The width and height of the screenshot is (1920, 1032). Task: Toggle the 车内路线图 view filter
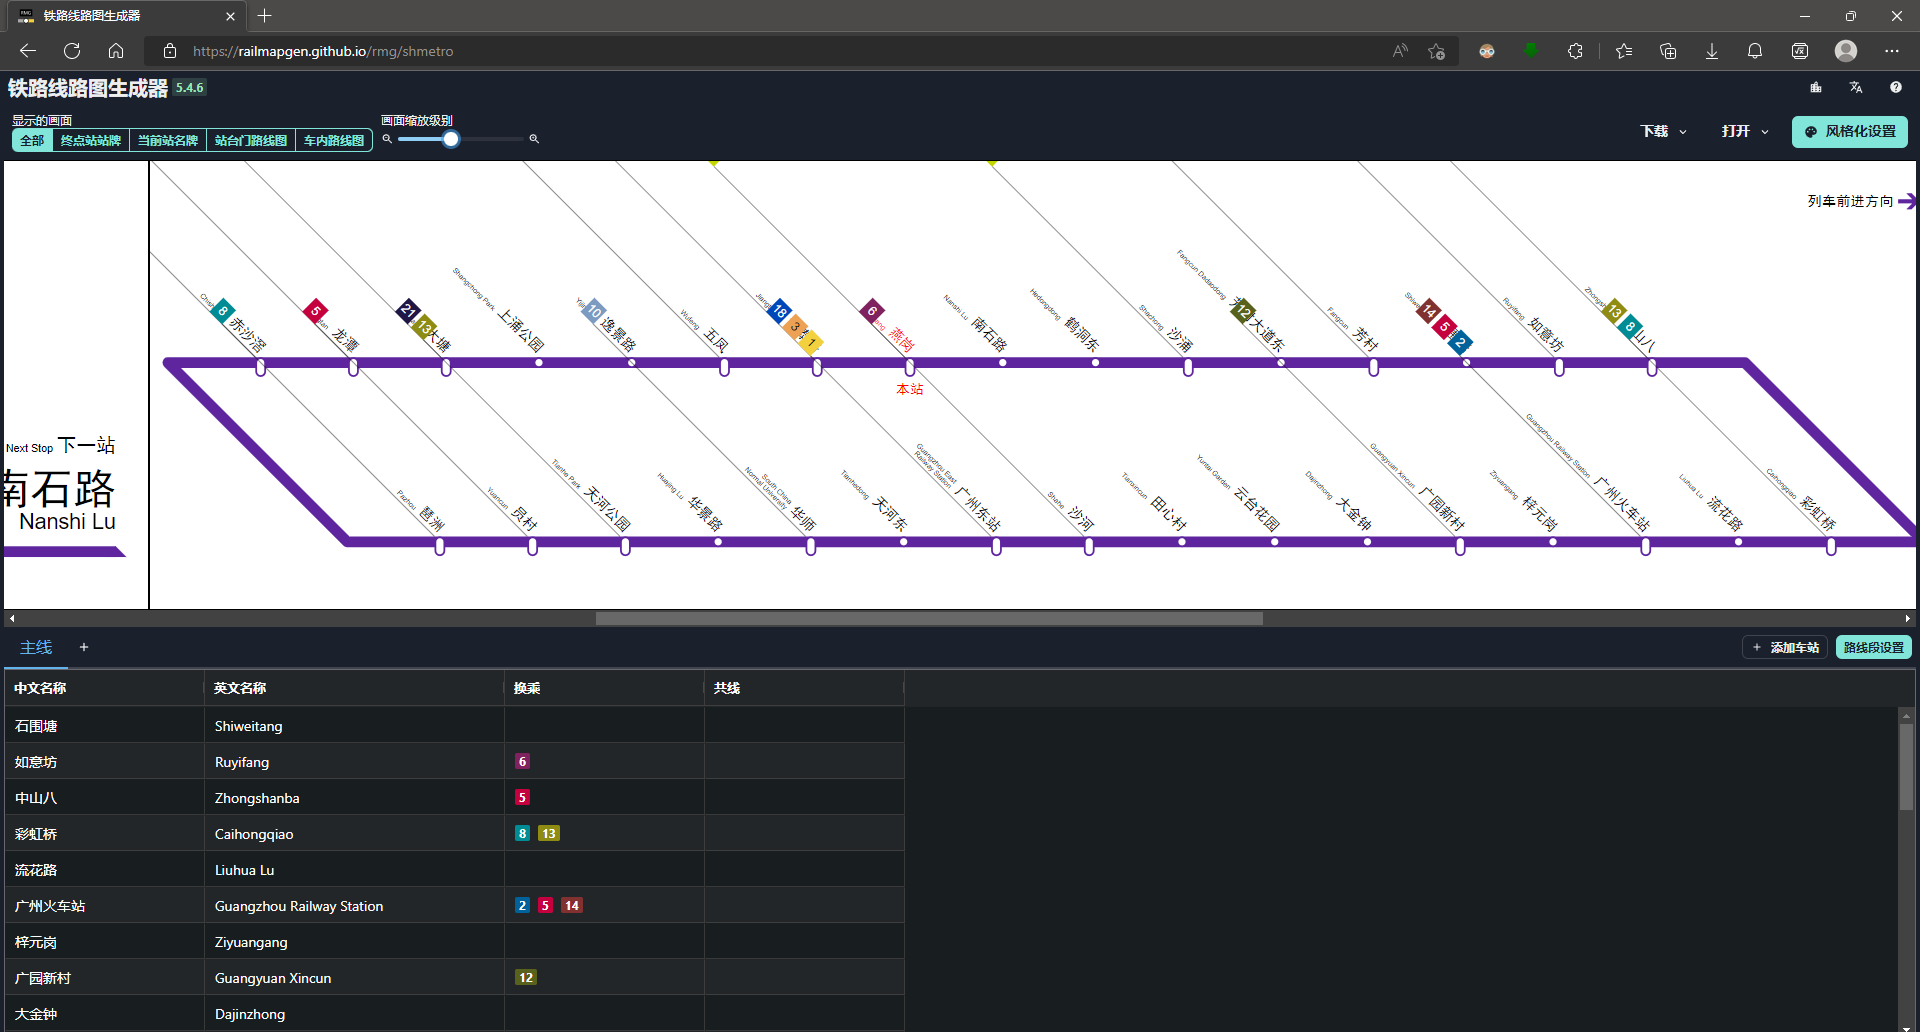pos(334,140)
